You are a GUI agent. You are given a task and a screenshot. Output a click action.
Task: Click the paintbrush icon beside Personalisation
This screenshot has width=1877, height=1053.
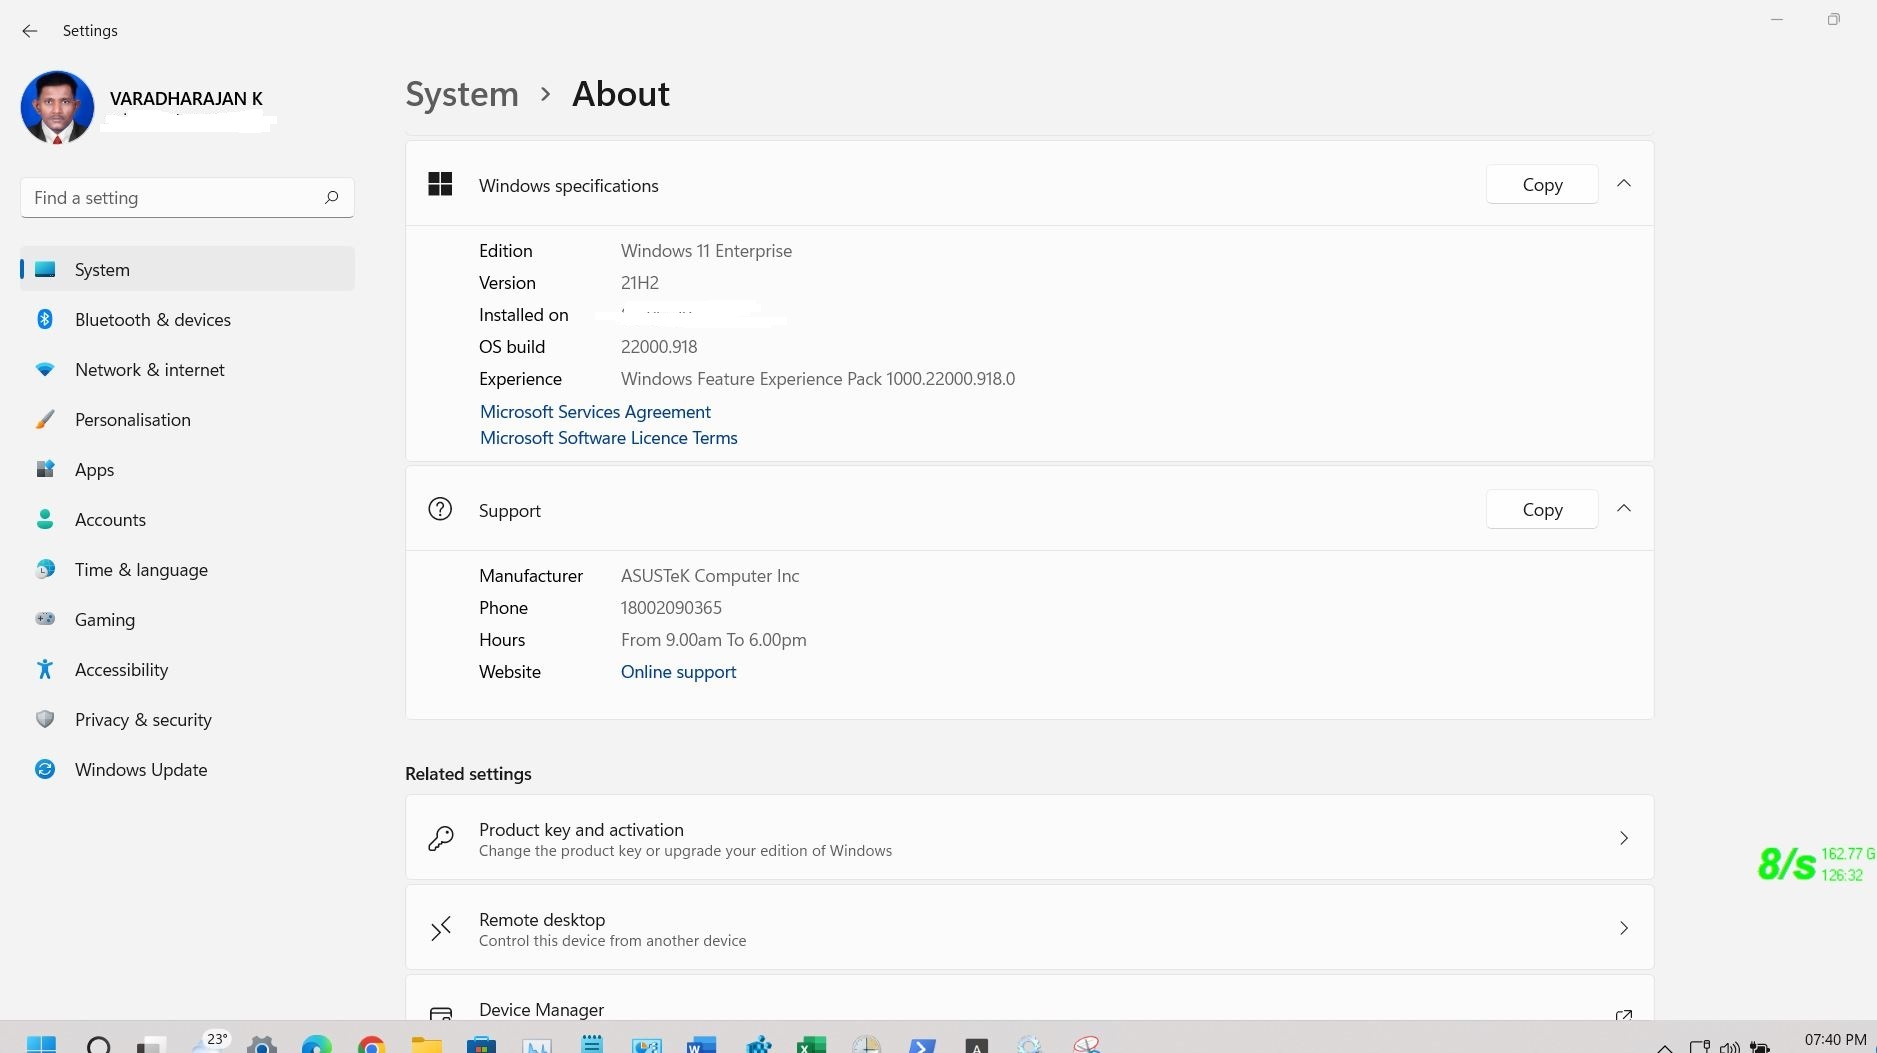45,419
